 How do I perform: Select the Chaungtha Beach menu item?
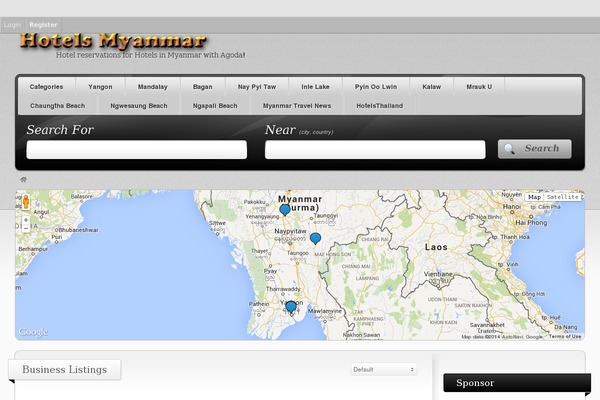tap(57, 106)
